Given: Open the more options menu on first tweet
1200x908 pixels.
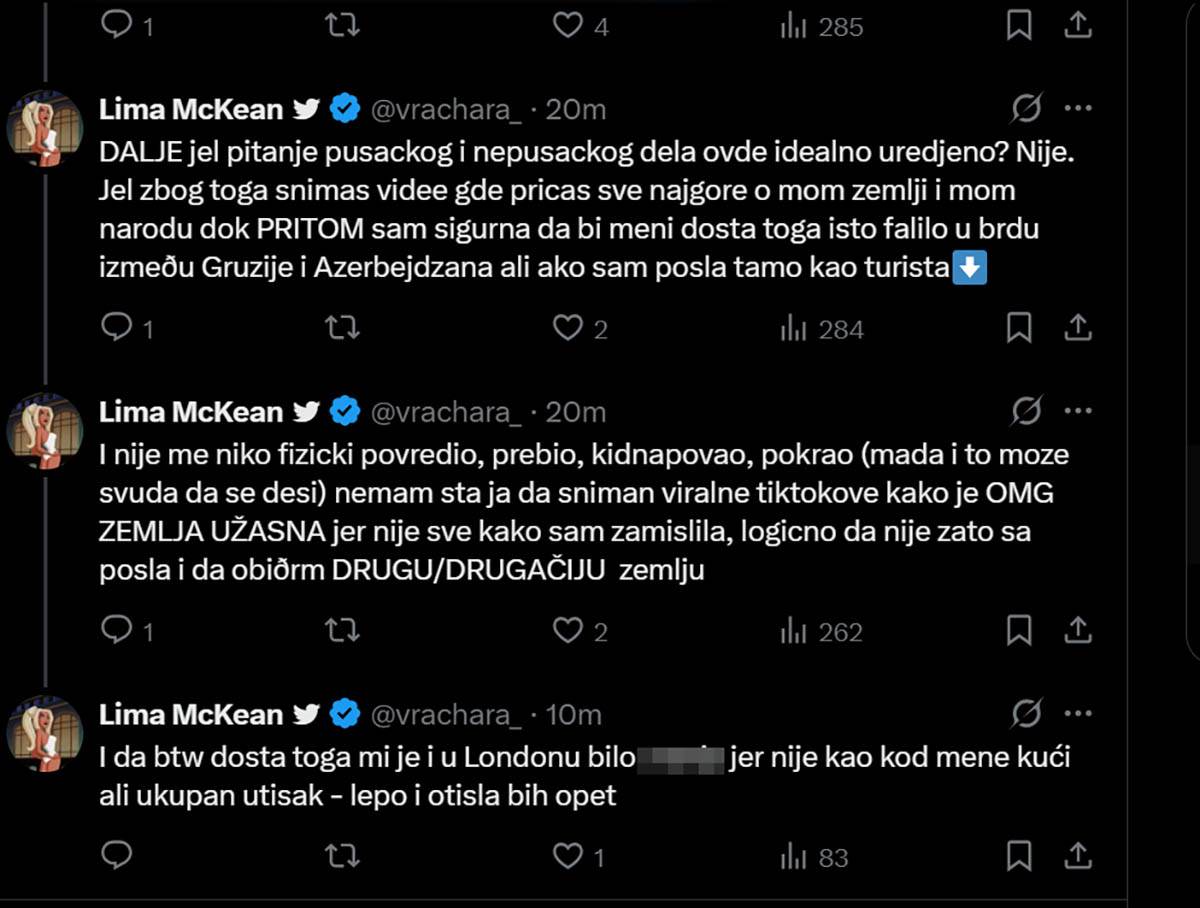Looking at the screenshot, I should (1078, 110).
